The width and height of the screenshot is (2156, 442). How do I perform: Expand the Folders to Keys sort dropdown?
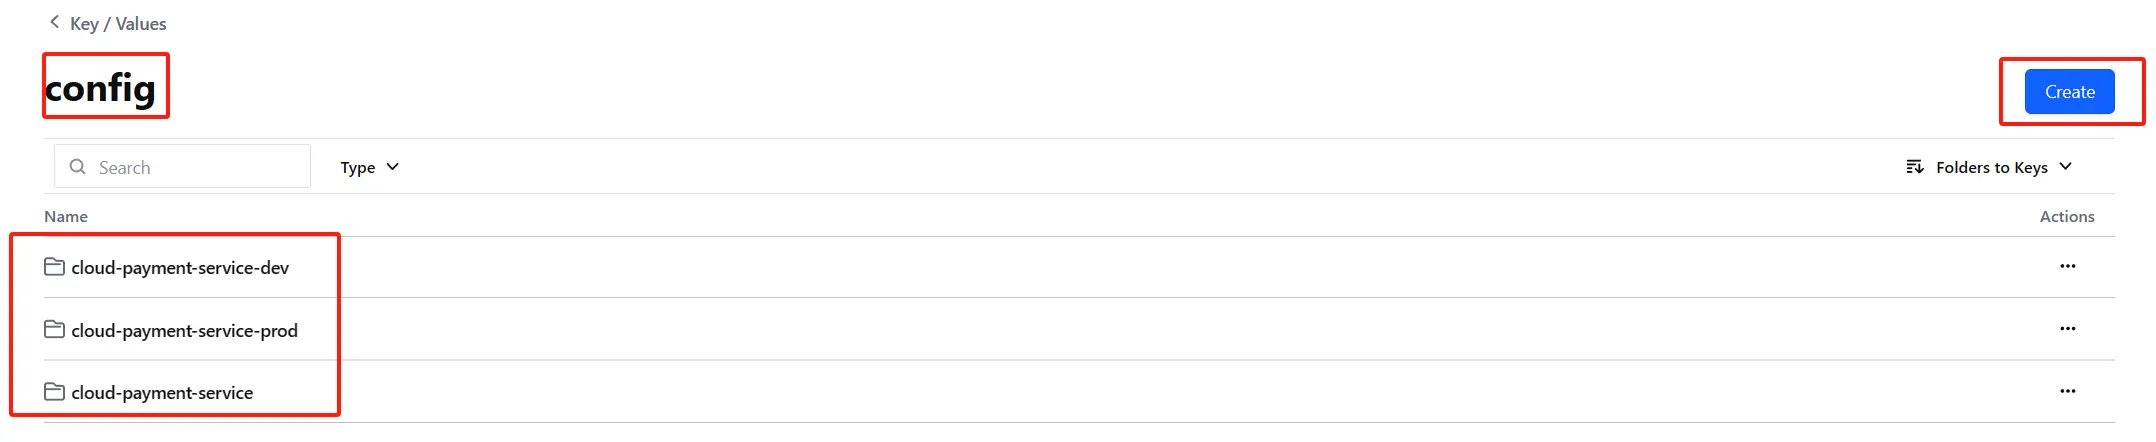point(1991,167)
